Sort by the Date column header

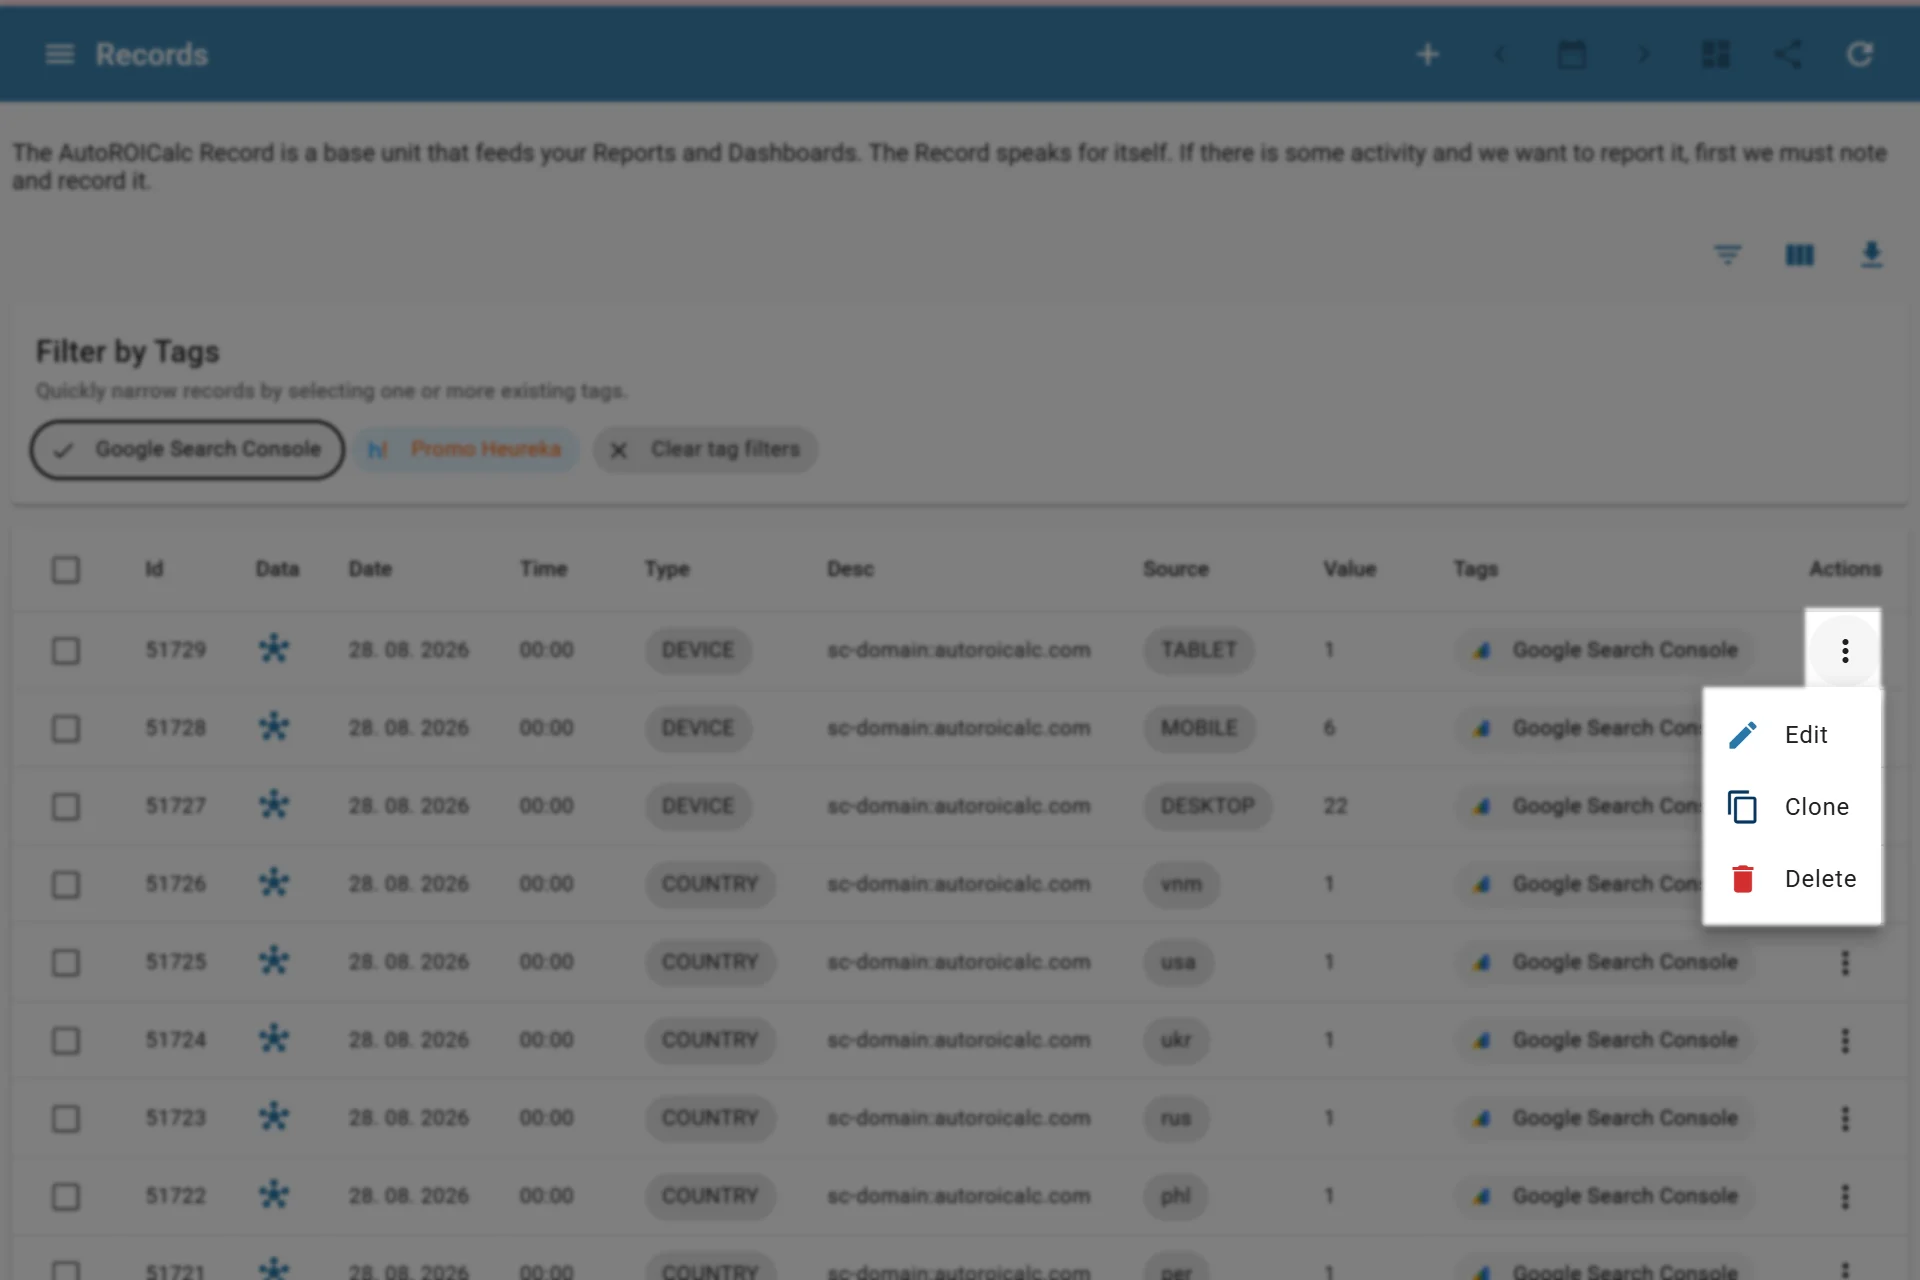tap(370, 569)
